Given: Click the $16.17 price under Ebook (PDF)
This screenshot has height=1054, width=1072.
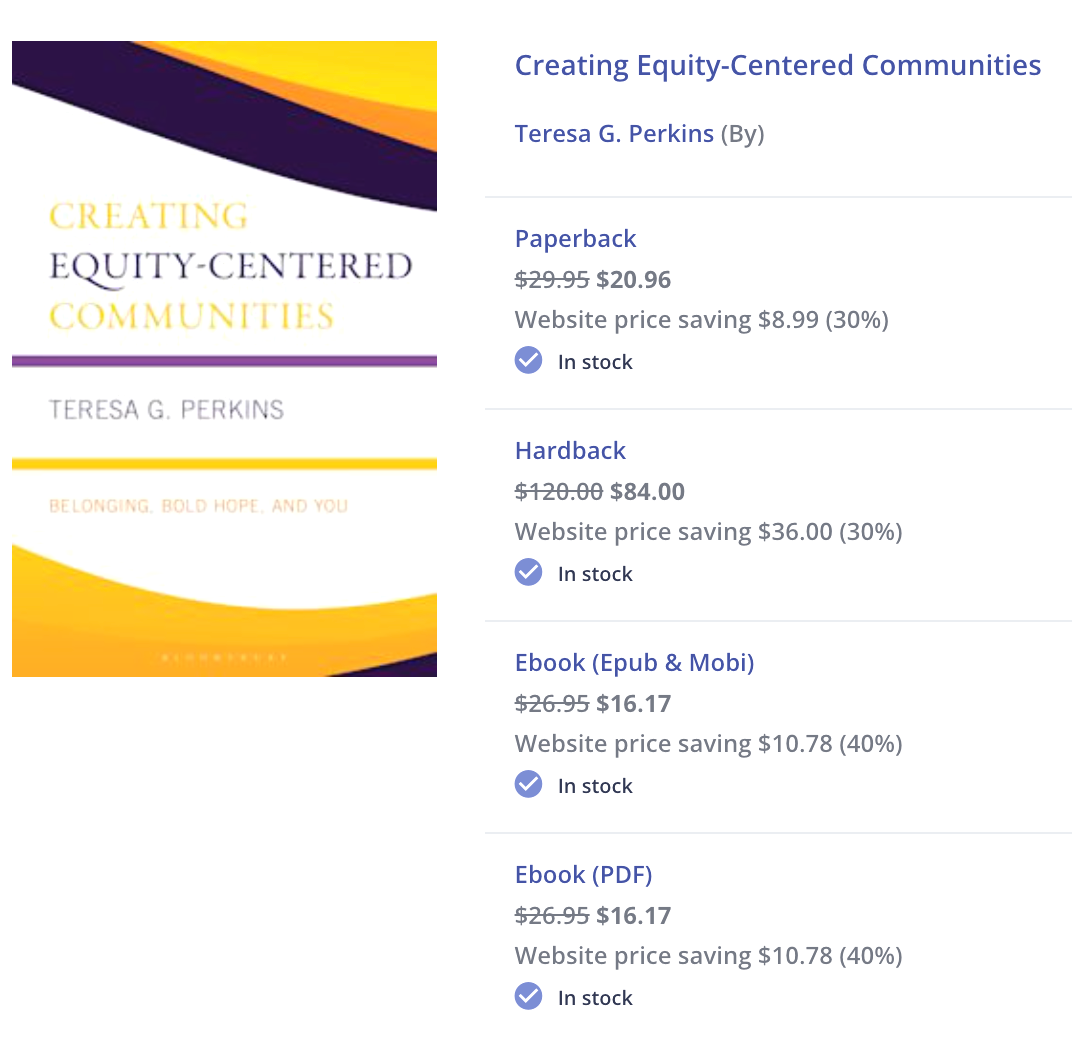Looking at the screenshot, I should tap(633, 916).
